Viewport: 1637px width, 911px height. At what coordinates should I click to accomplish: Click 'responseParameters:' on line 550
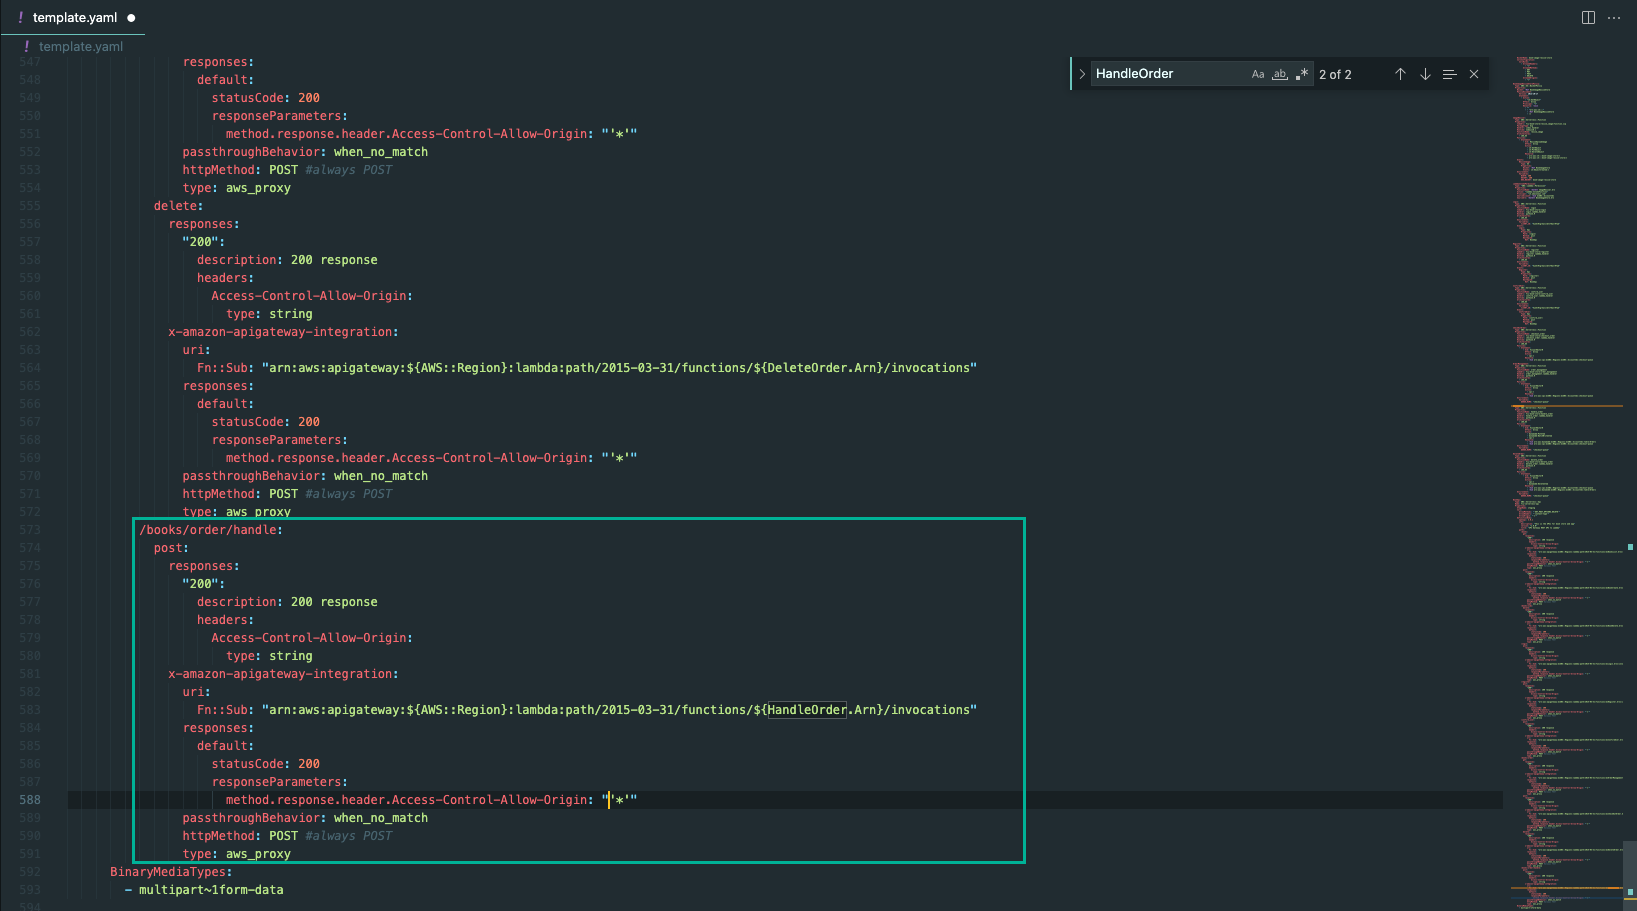tap(279, 116)
